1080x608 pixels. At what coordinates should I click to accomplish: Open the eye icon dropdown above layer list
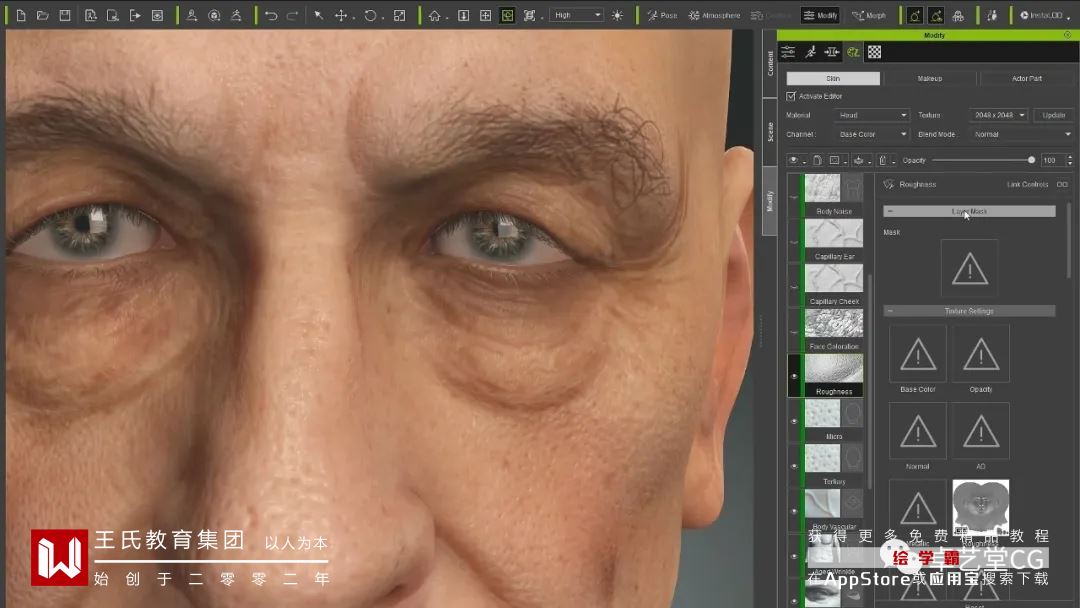click(x=796, y=160)
